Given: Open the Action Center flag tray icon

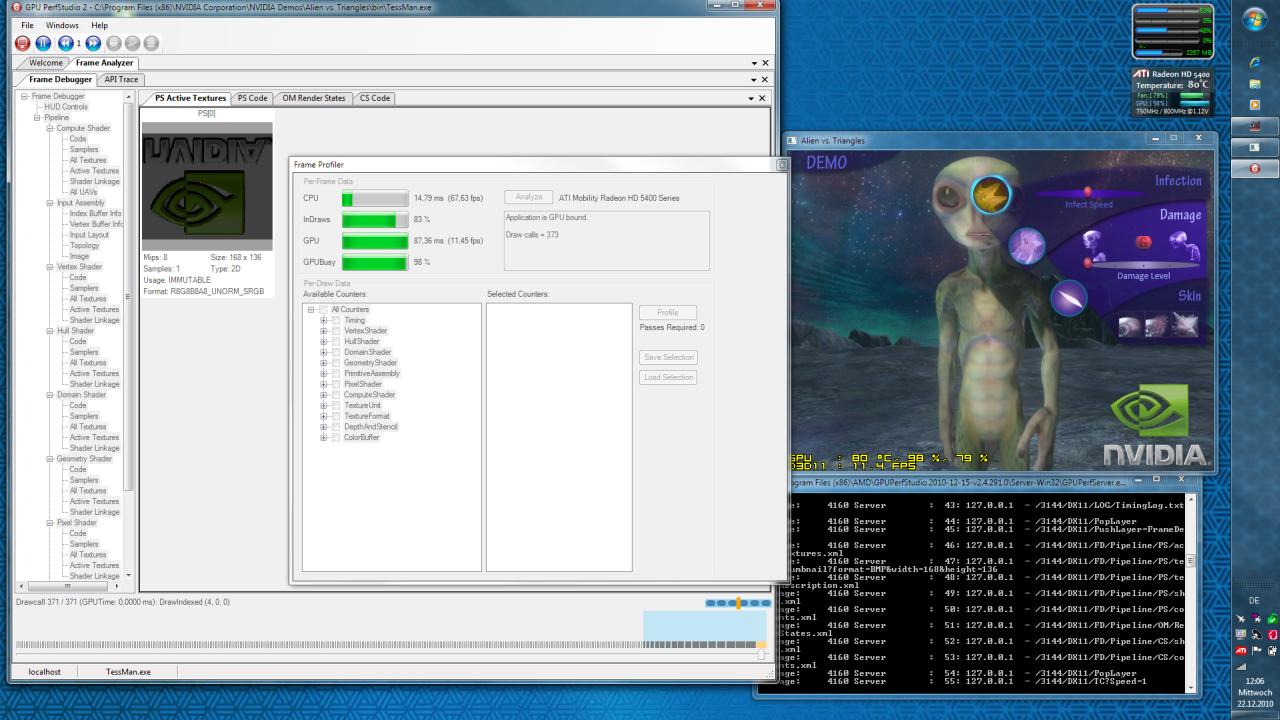Looking at the screenshot, I should pyautogui.click(x=1256, y=650).
